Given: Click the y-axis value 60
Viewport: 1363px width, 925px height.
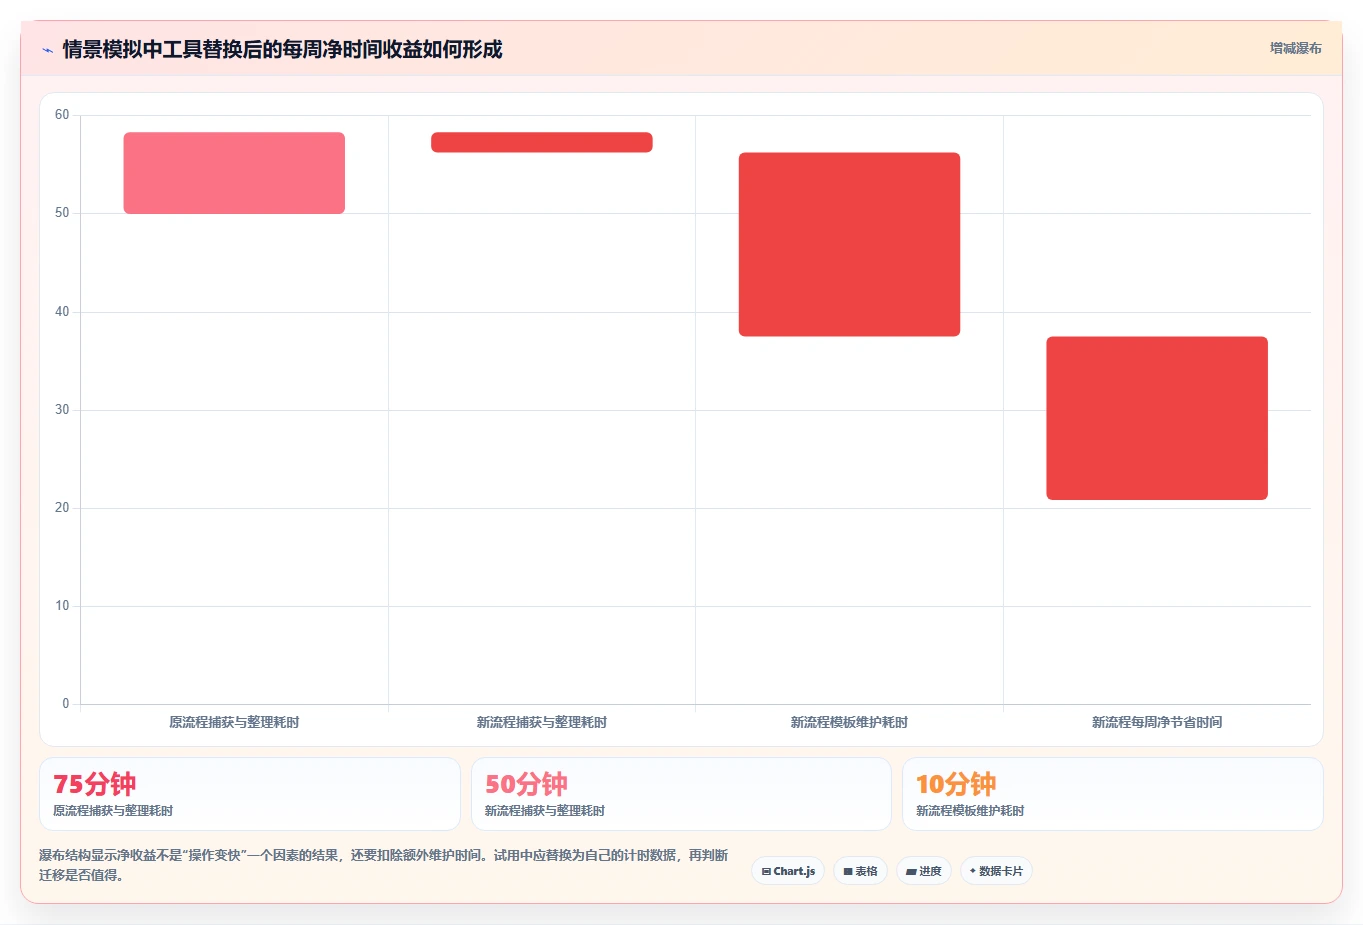Looking at the screenshot, I should tap(62, 115).
